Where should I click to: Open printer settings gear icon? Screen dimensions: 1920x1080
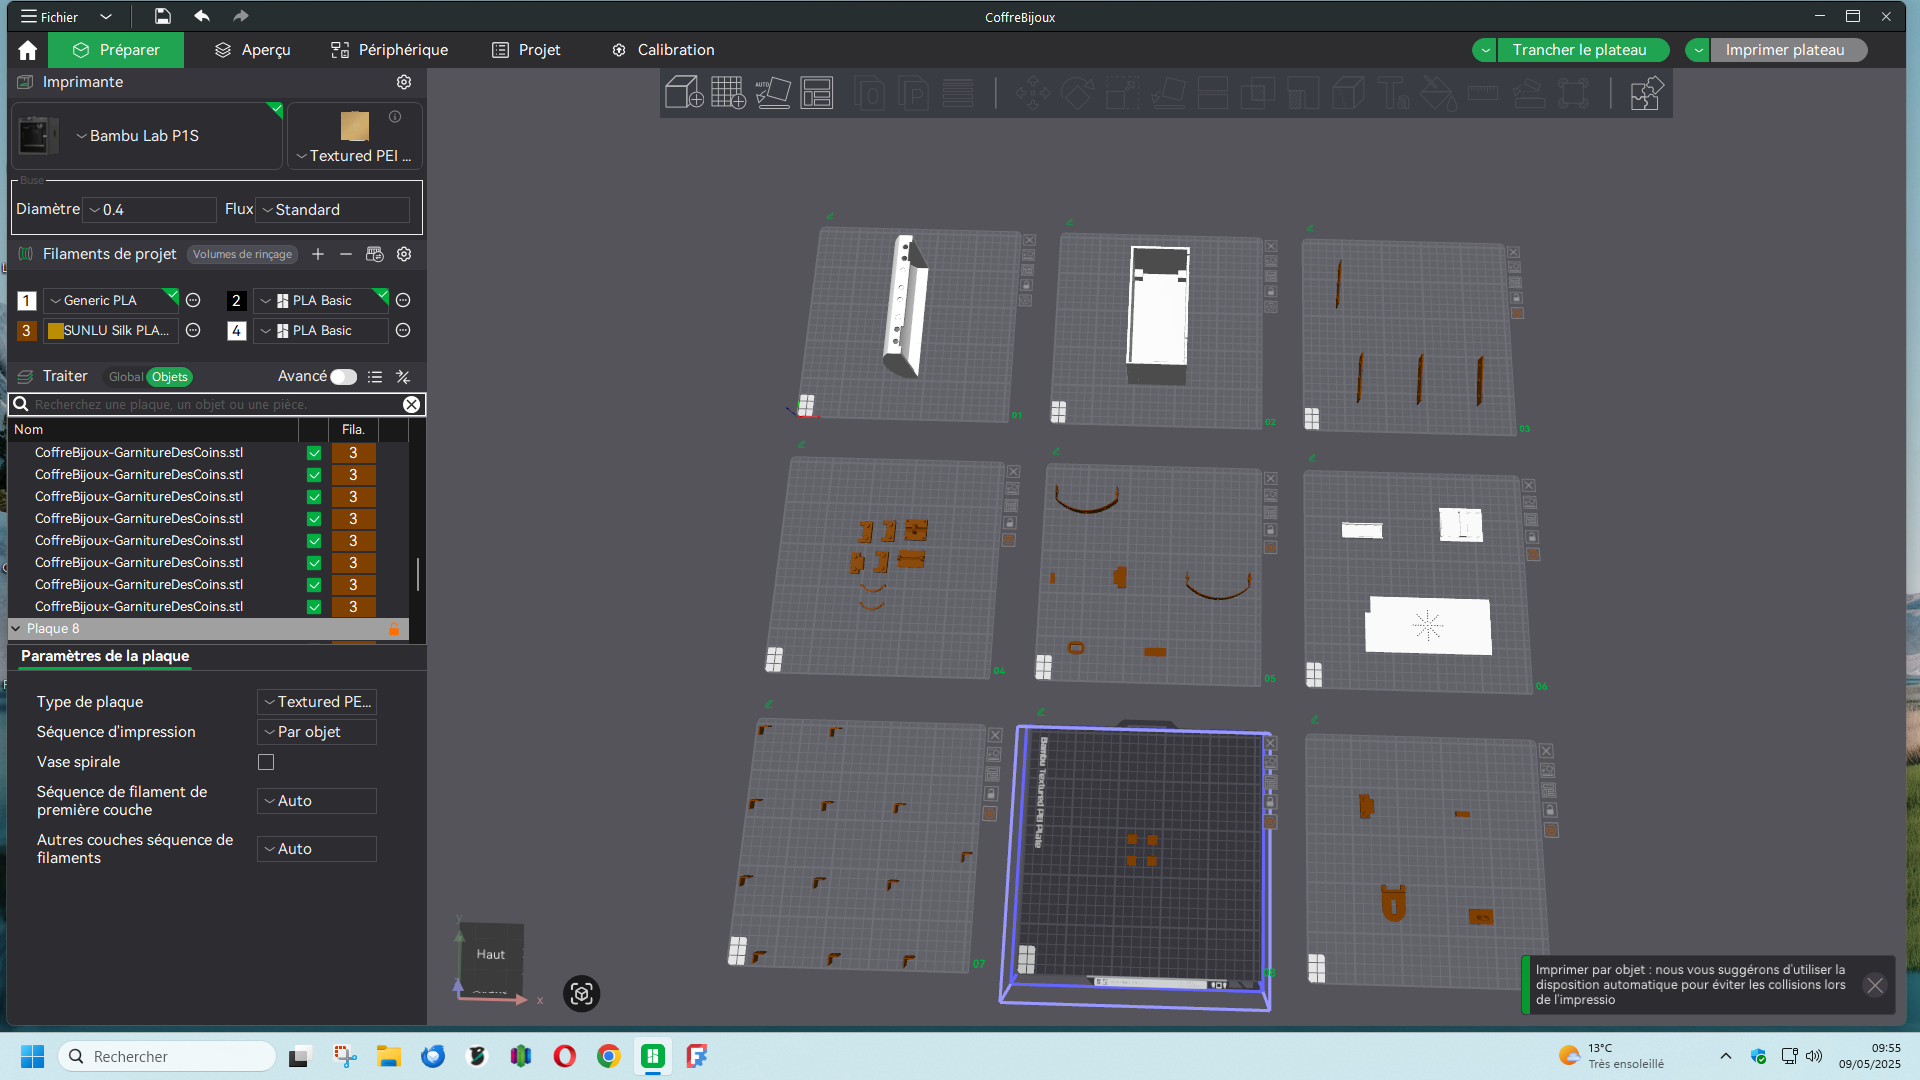[404, 82]
